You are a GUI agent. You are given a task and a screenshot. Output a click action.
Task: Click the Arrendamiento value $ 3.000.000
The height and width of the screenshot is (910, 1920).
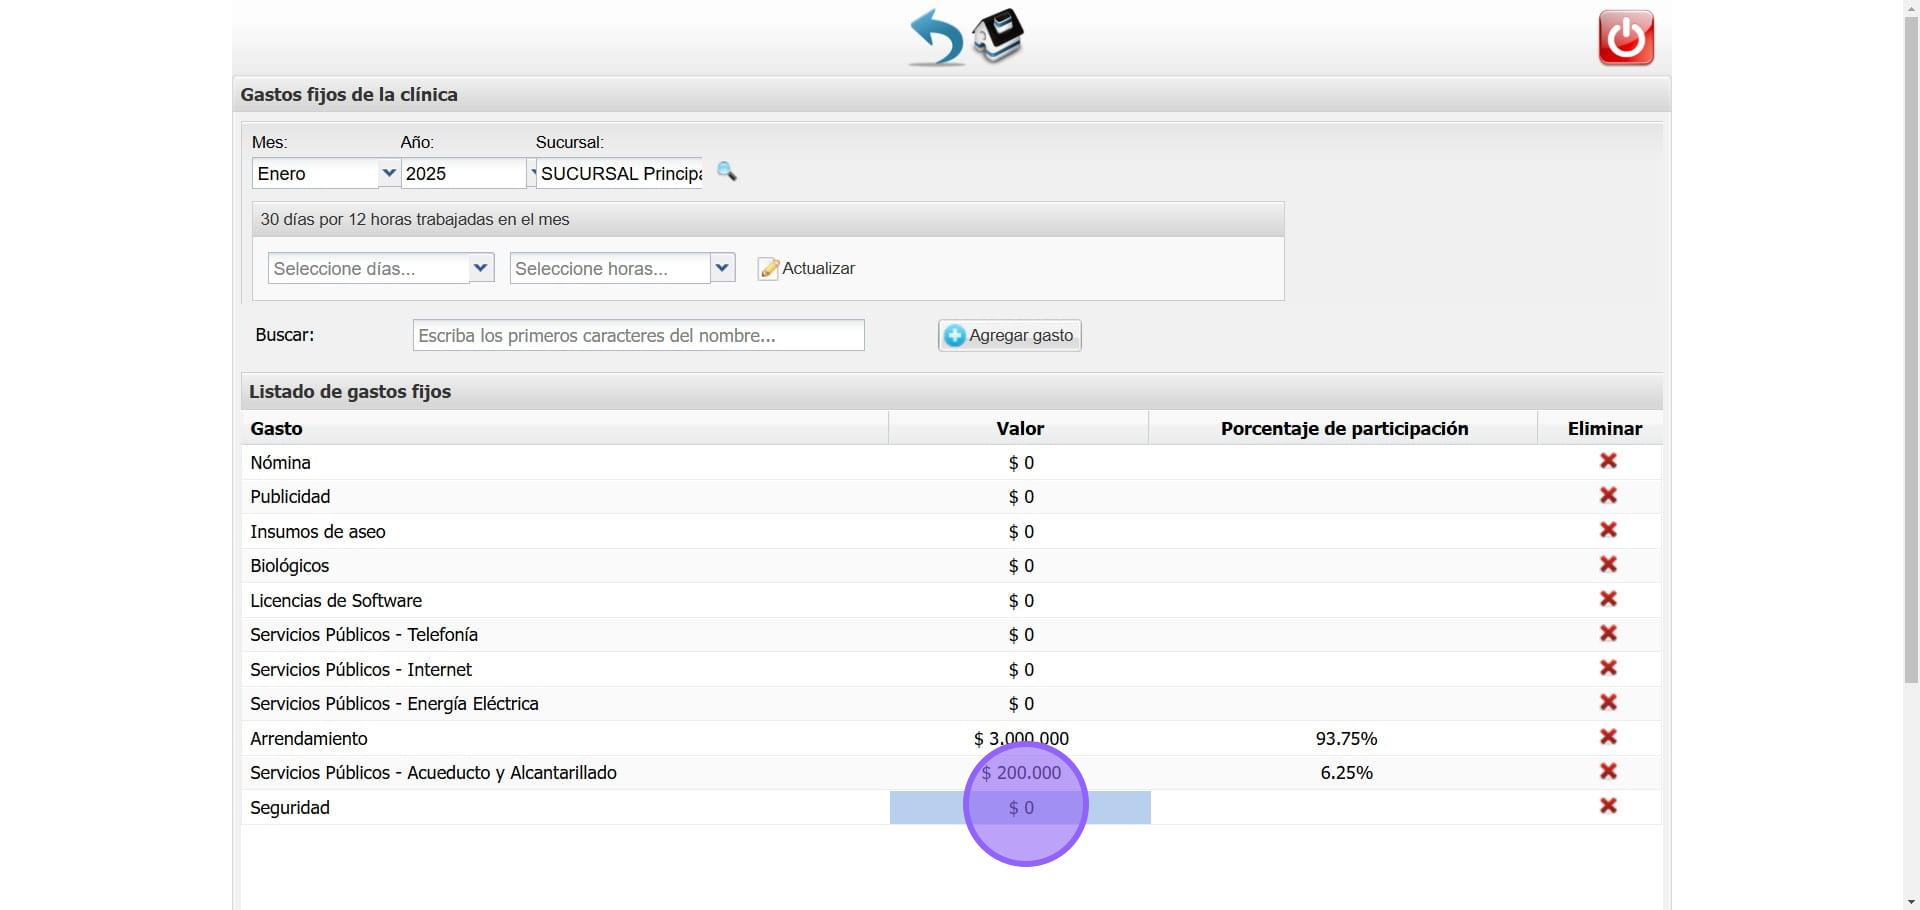tap(1021, 738)
